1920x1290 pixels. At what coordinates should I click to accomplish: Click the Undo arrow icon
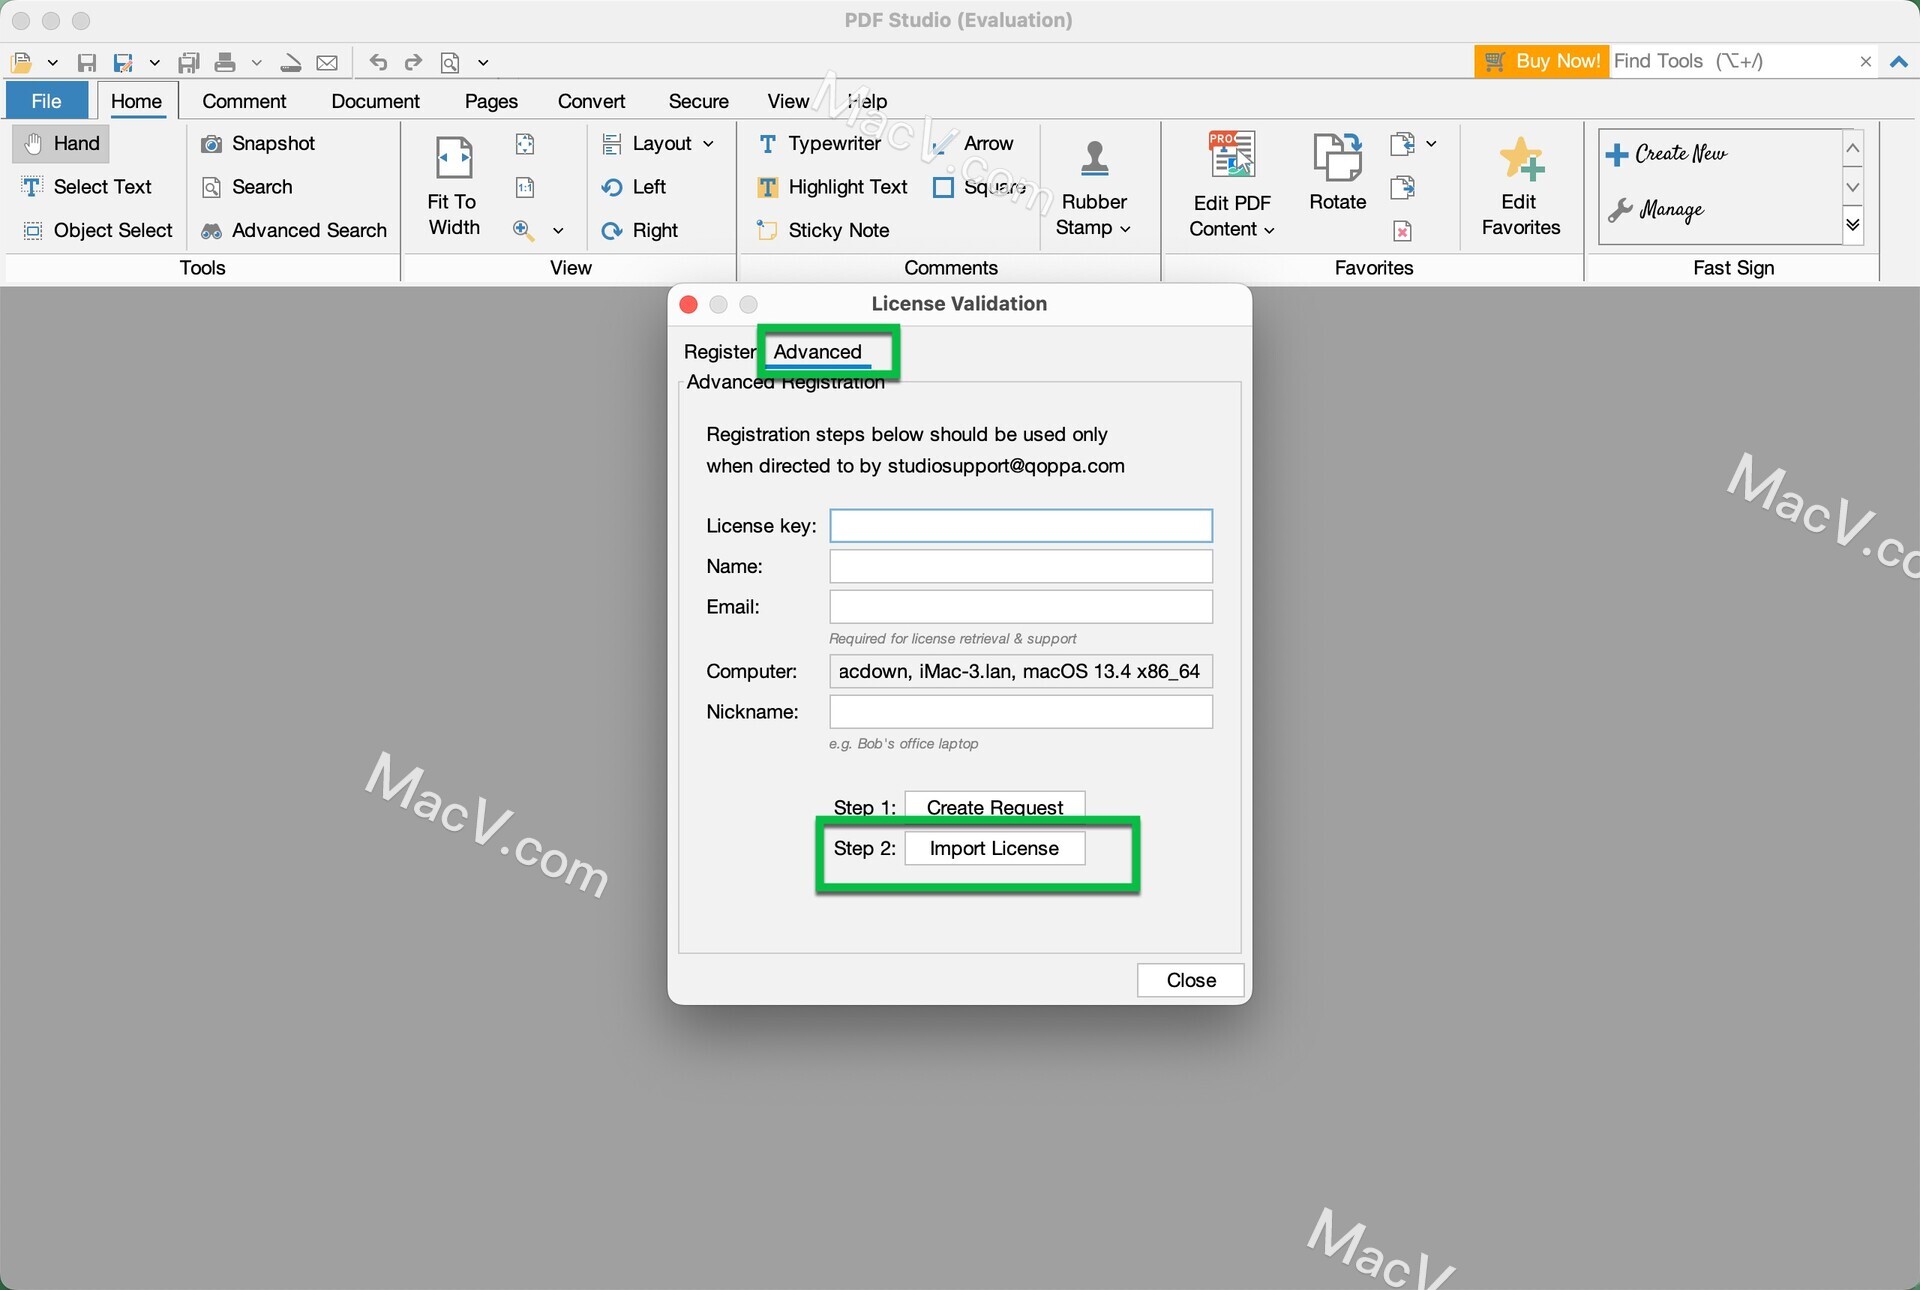(x=378, y=62)
